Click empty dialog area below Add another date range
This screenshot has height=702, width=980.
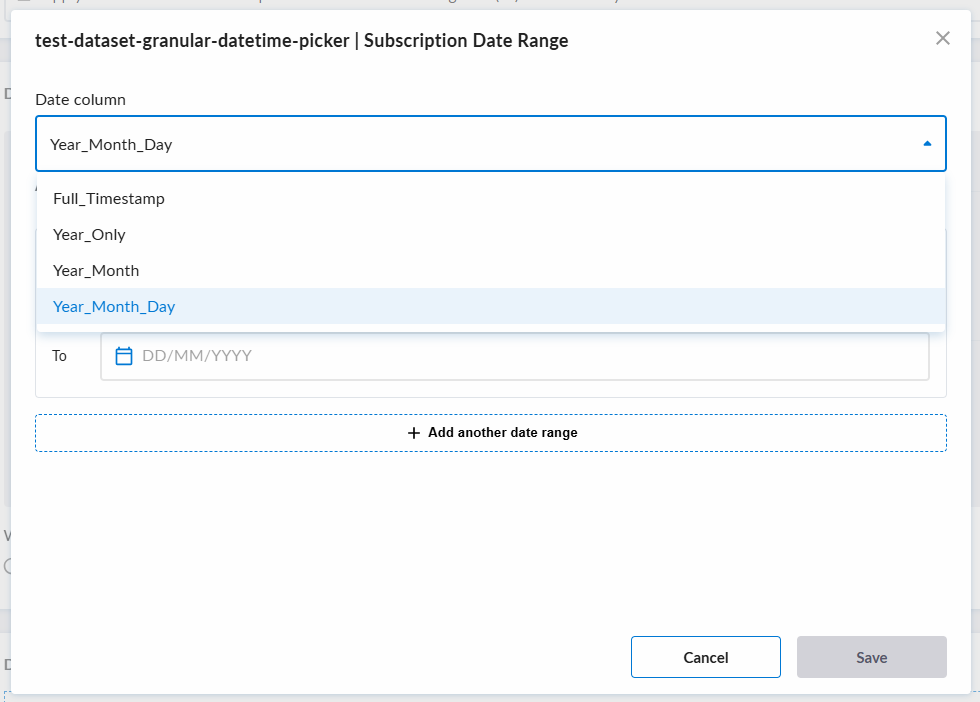coord(491,538)
